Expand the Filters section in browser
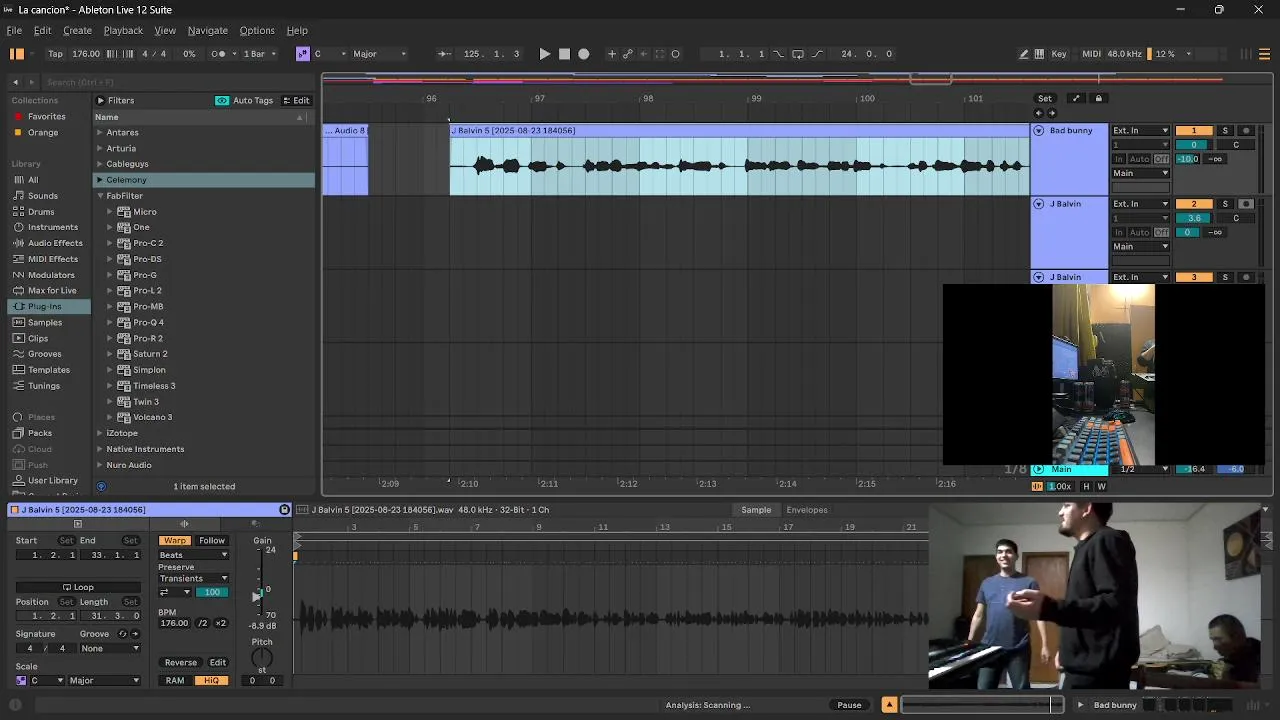Viewport: 1280px width, 720px height. 100,100
